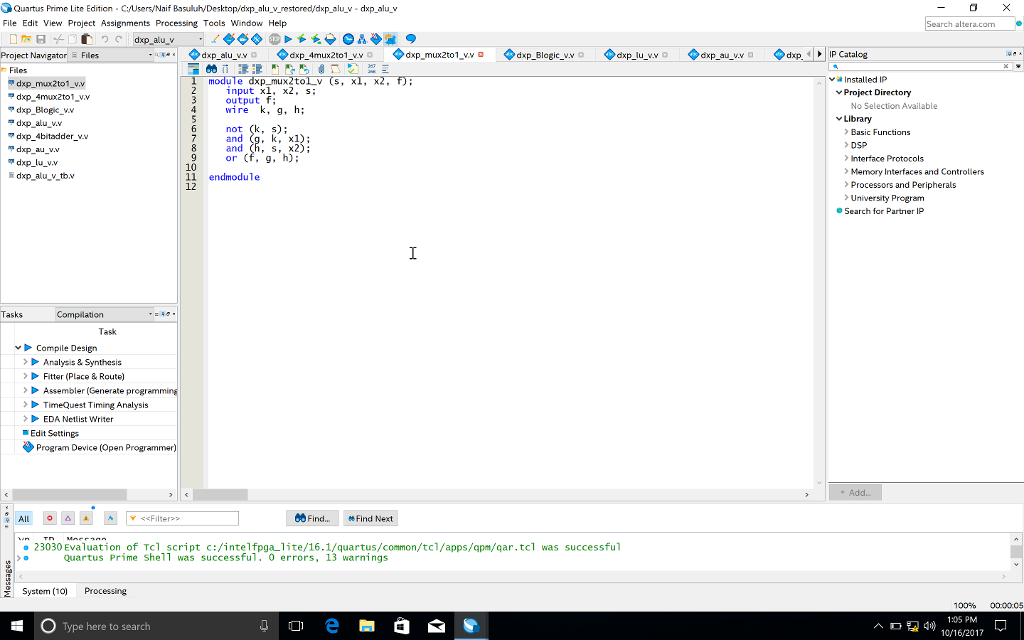This screenshot has height=640, width=1024.
Task: Click the Stop Processing icon in toolbar
Action: (x=273, y=39)
